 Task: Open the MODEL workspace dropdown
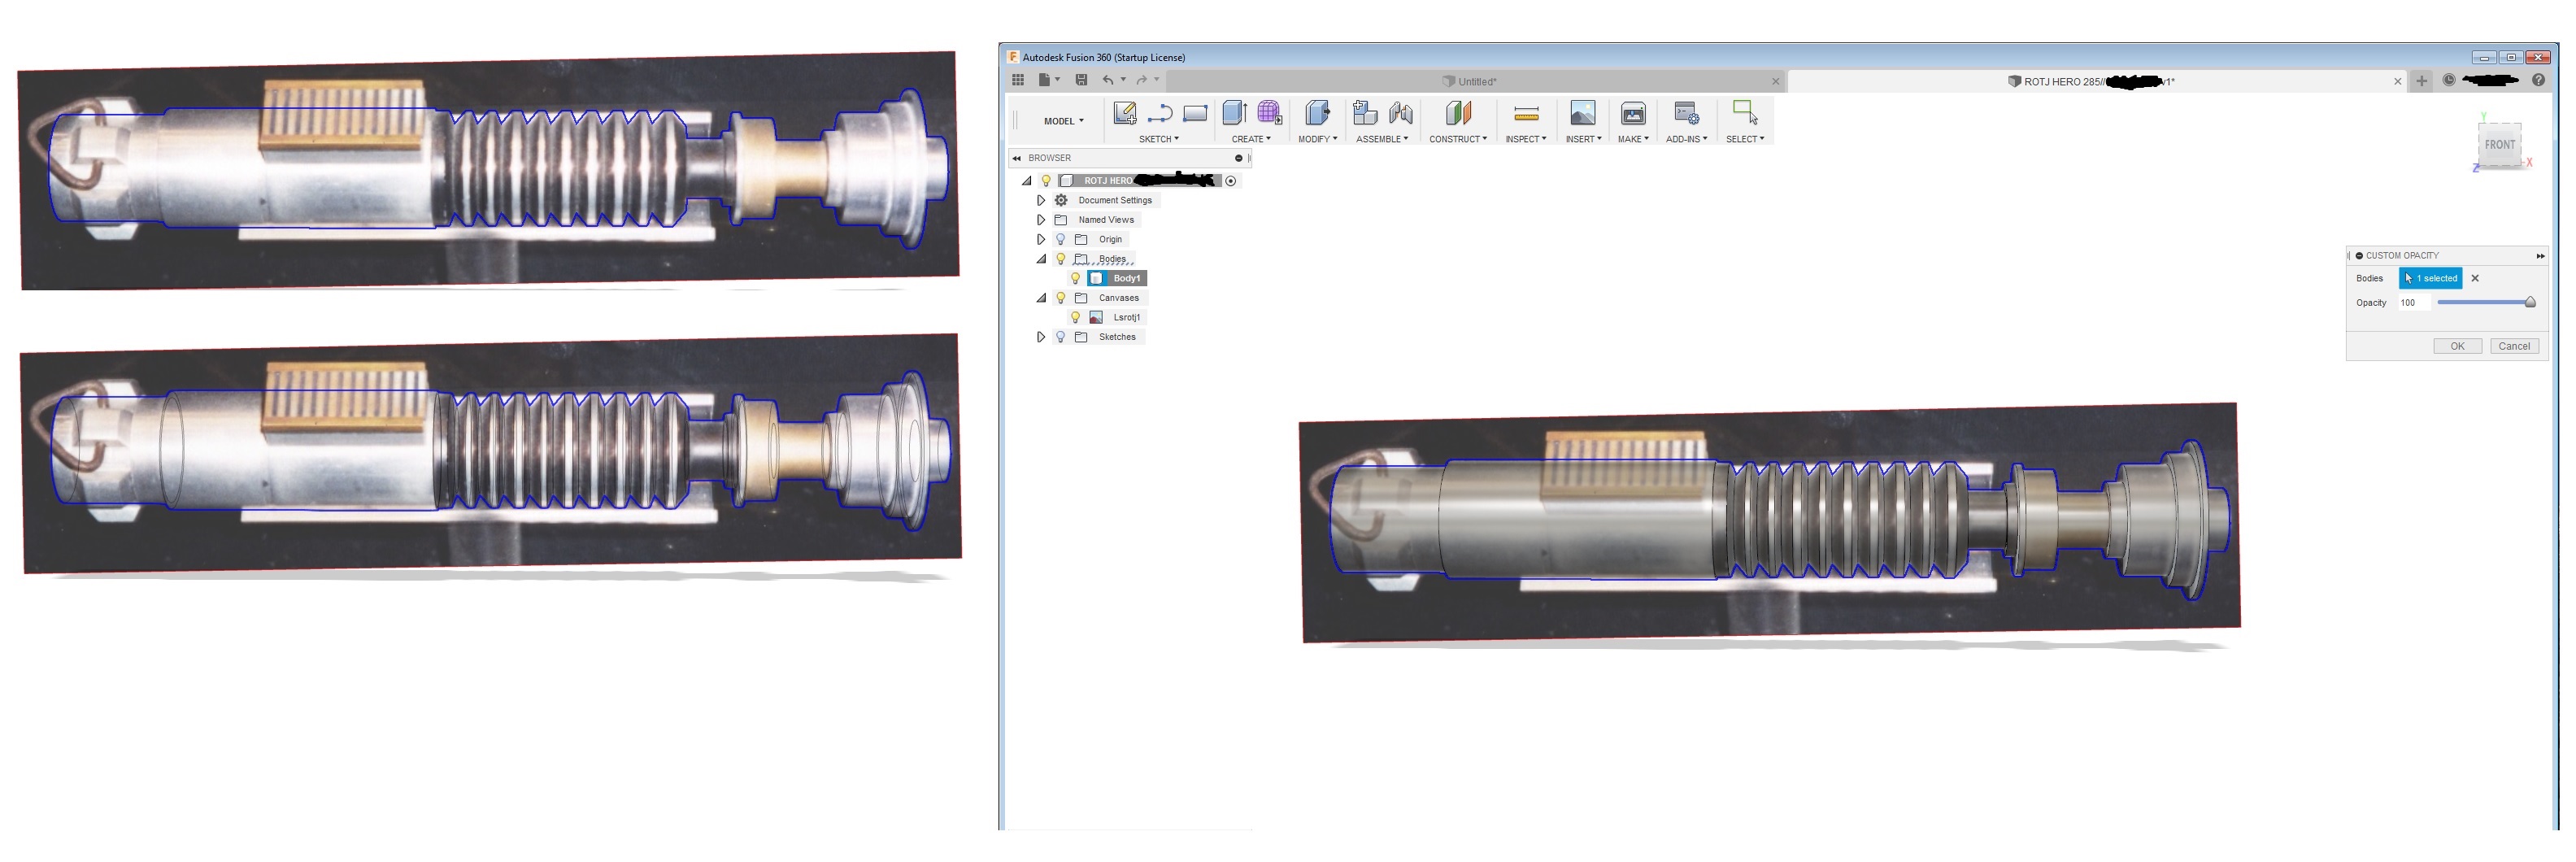[x=1064, y=121]
